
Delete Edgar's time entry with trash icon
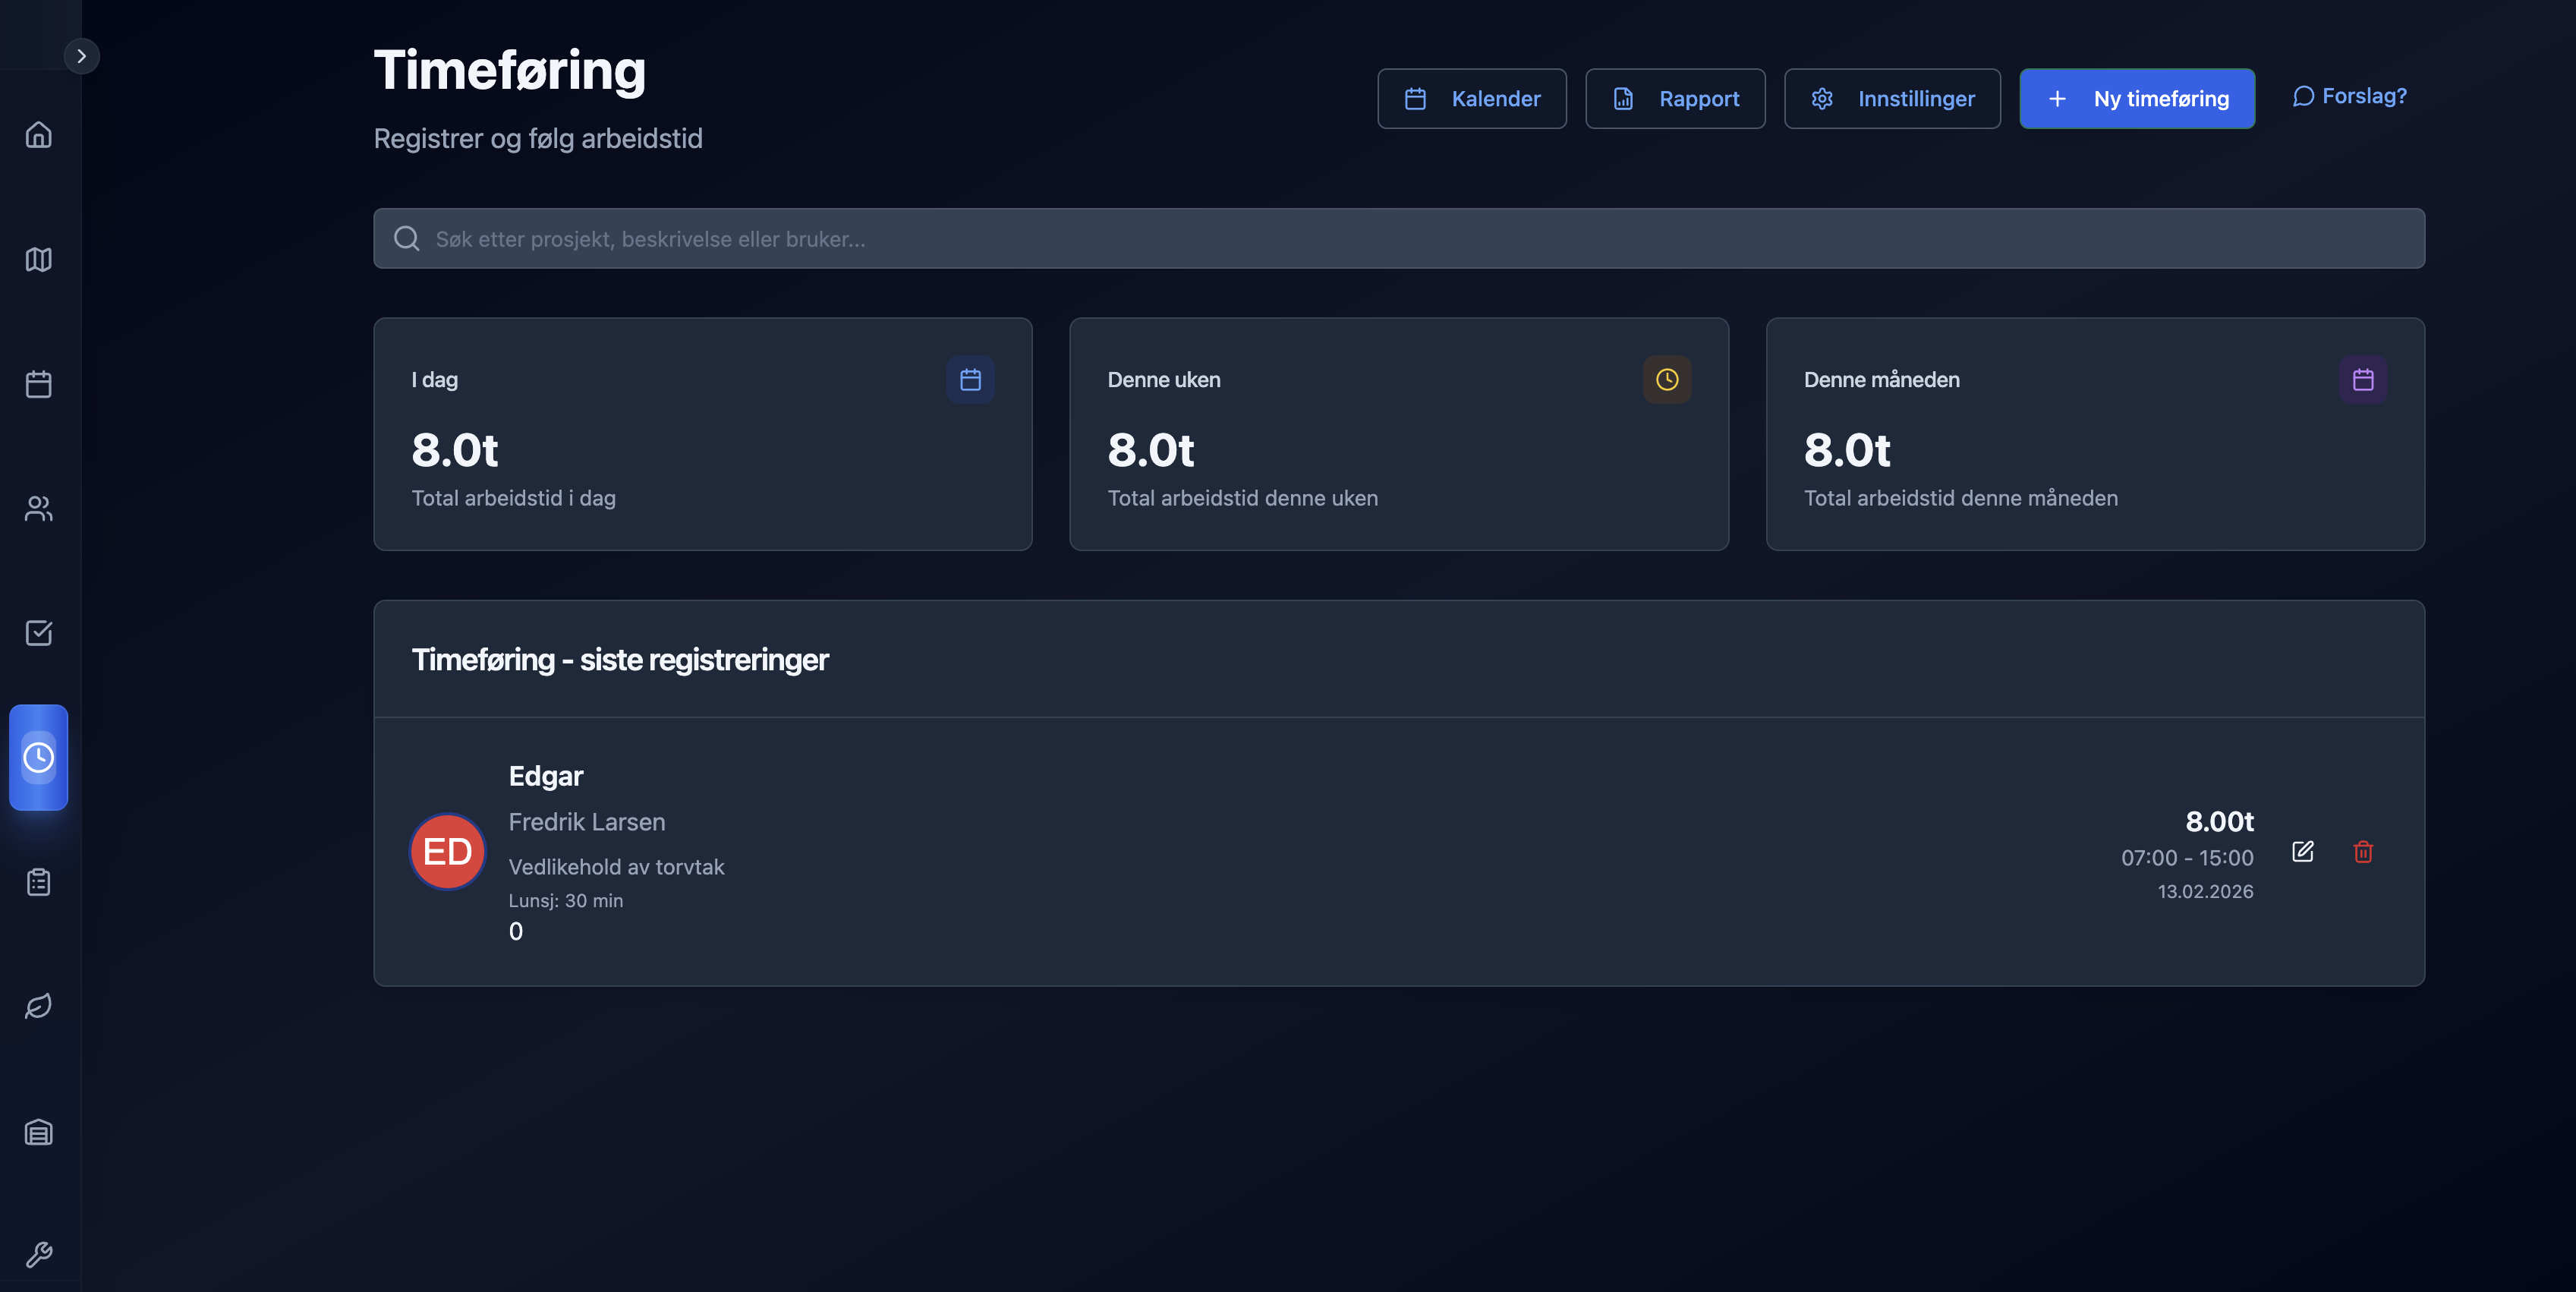coord(2363,852)
